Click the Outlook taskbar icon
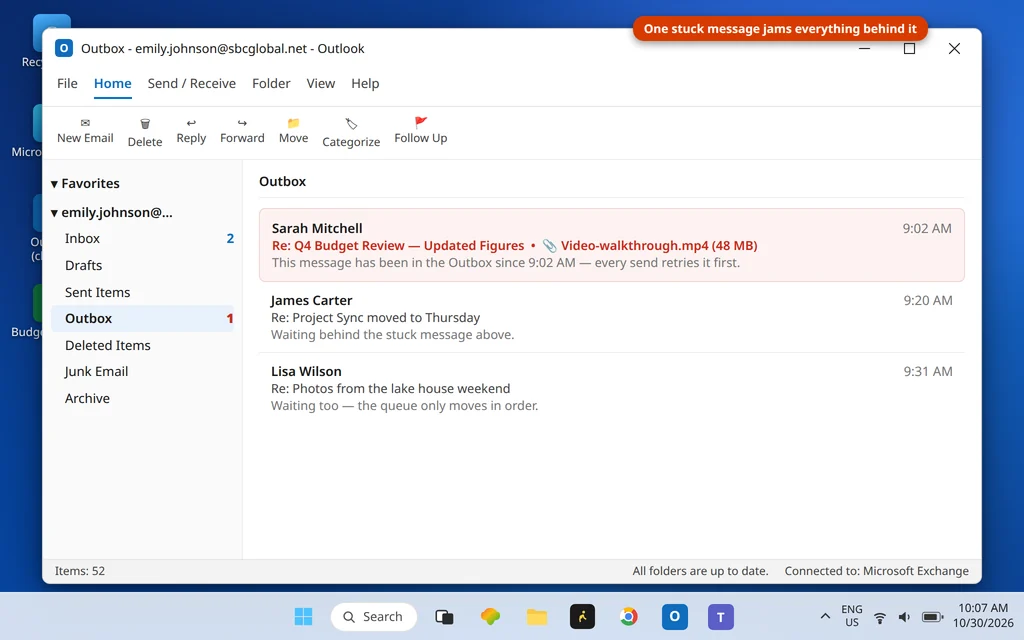Image resolution: width=1024 pixels, height=640 pixels. click(675, 616)
